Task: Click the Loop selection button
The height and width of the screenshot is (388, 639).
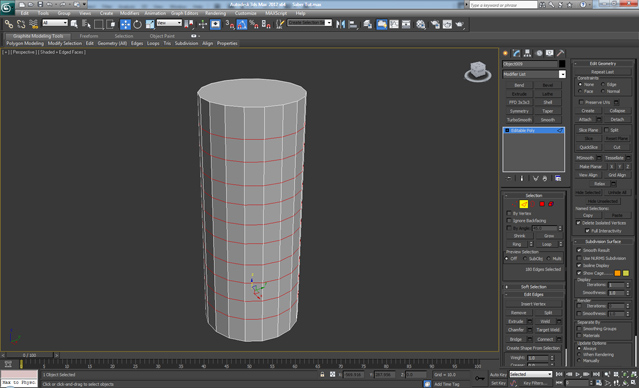Action: point(546,244)
